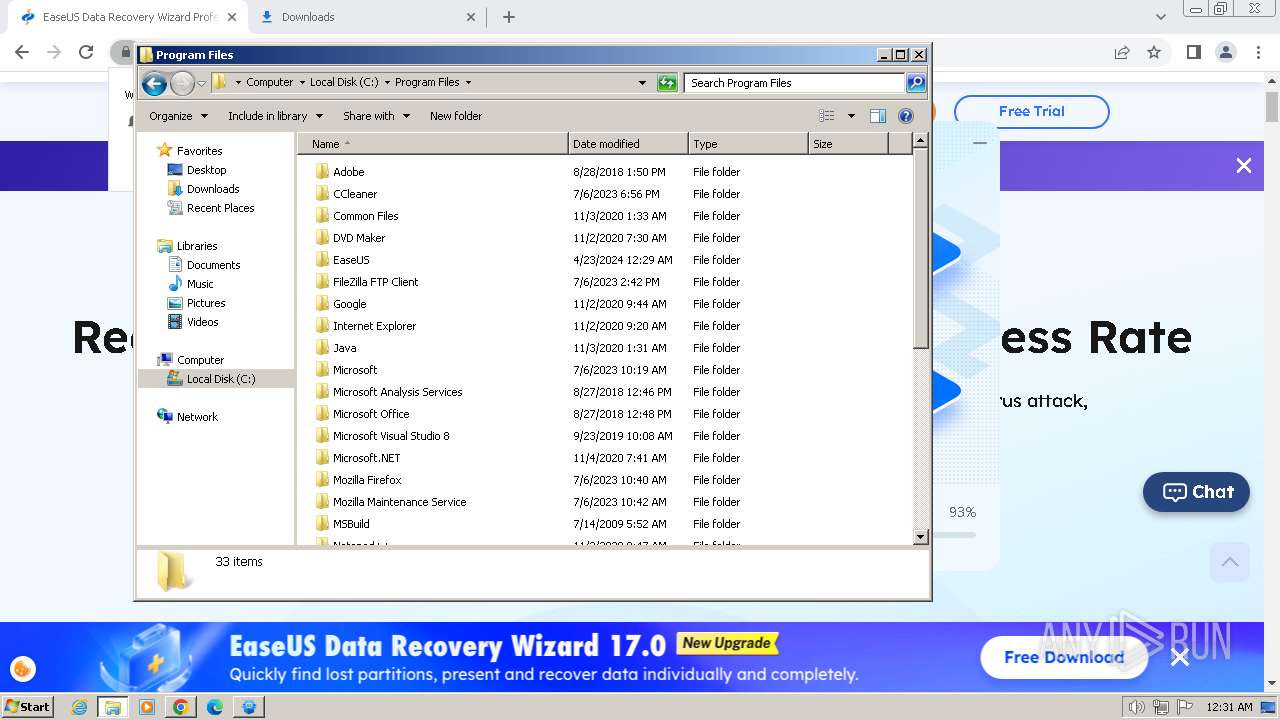Viewport: 1280px width, 720px height.
Task: Click the Explorer help icon
Action: [906, 116]
